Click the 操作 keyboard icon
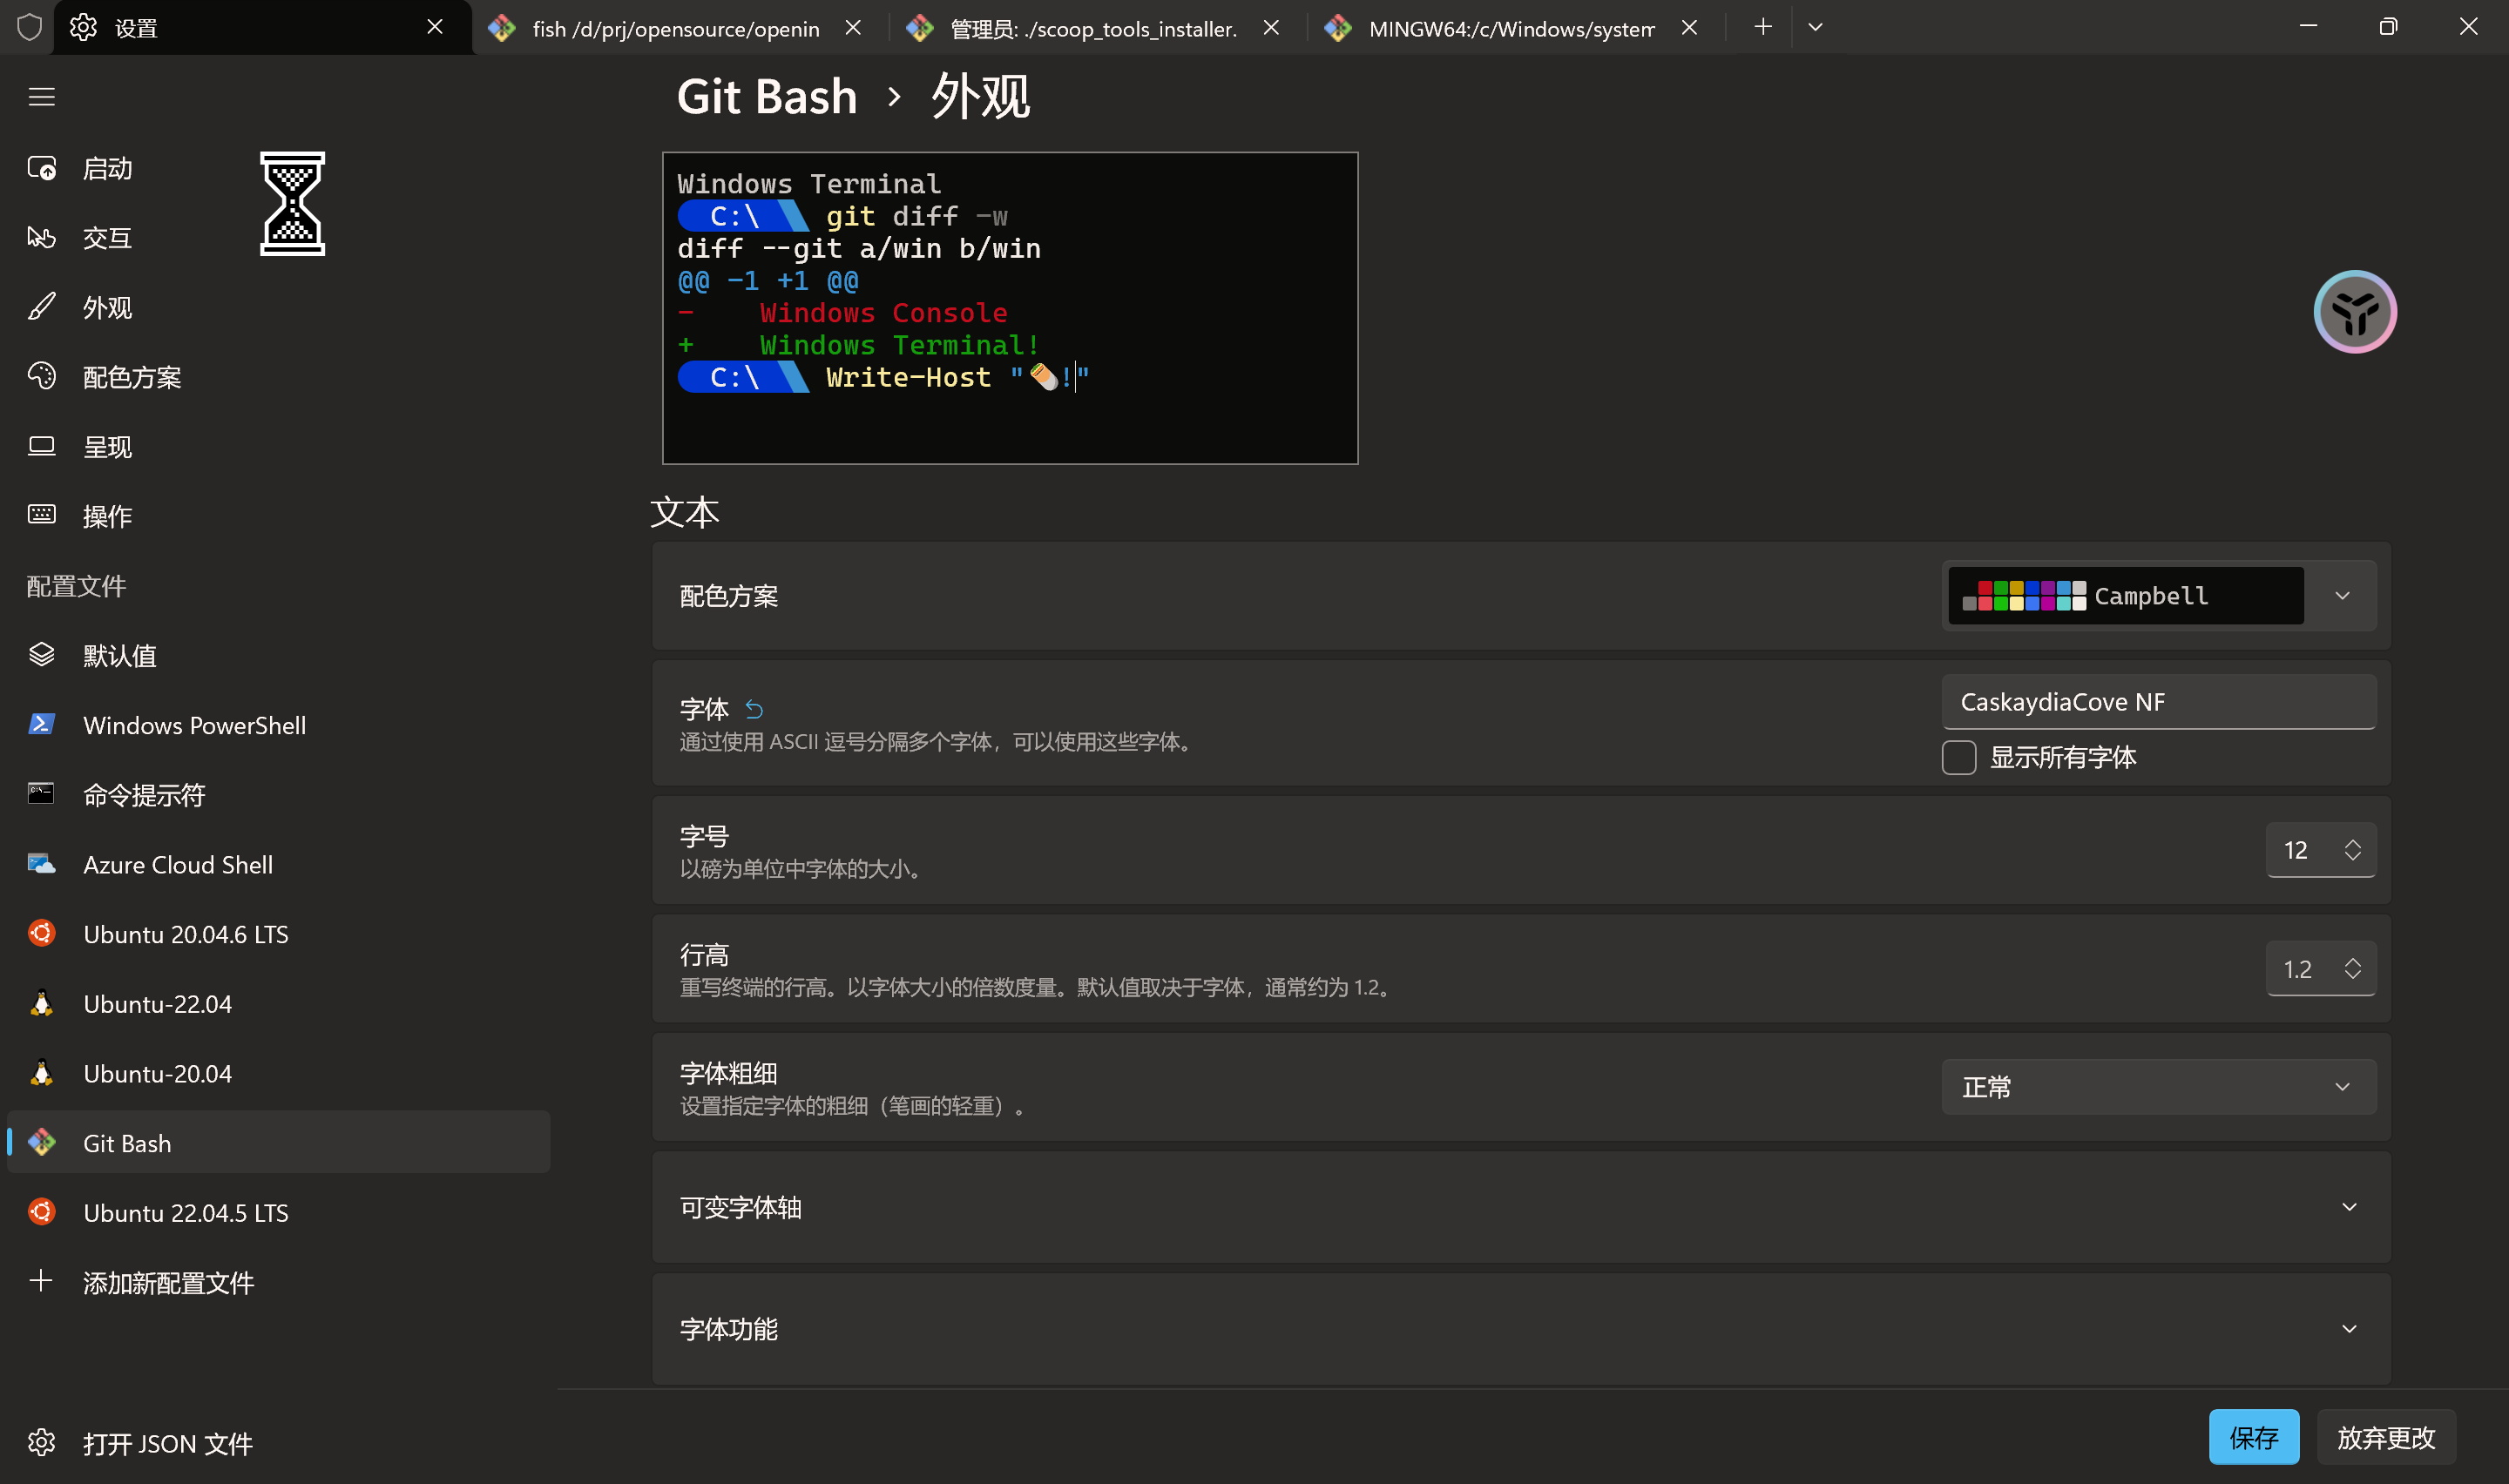The image size is (2509, 1484). (41, 515)
